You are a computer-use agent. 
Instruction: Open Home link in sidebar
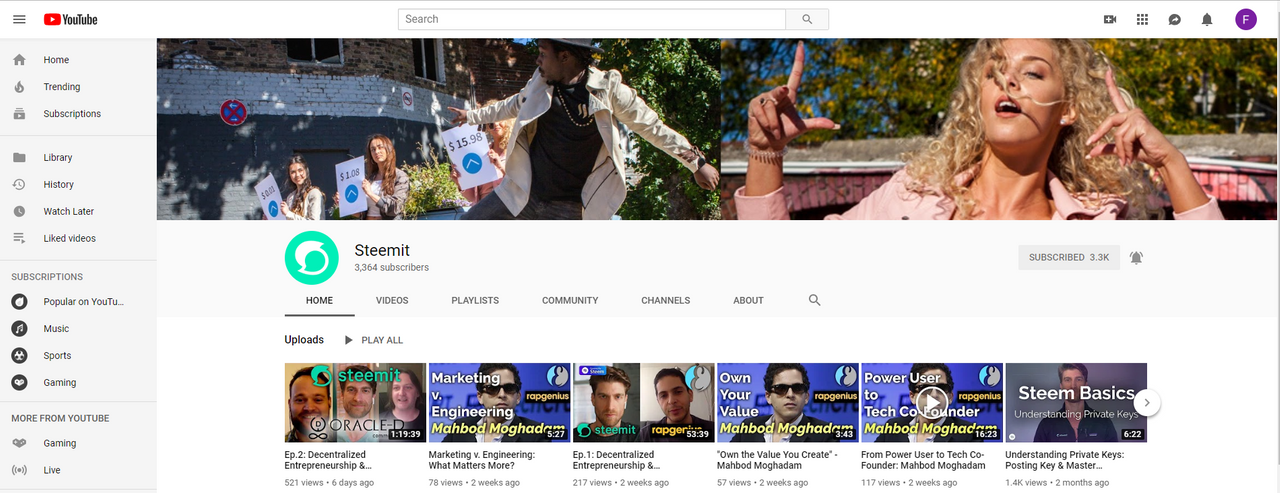click(56, 60)
